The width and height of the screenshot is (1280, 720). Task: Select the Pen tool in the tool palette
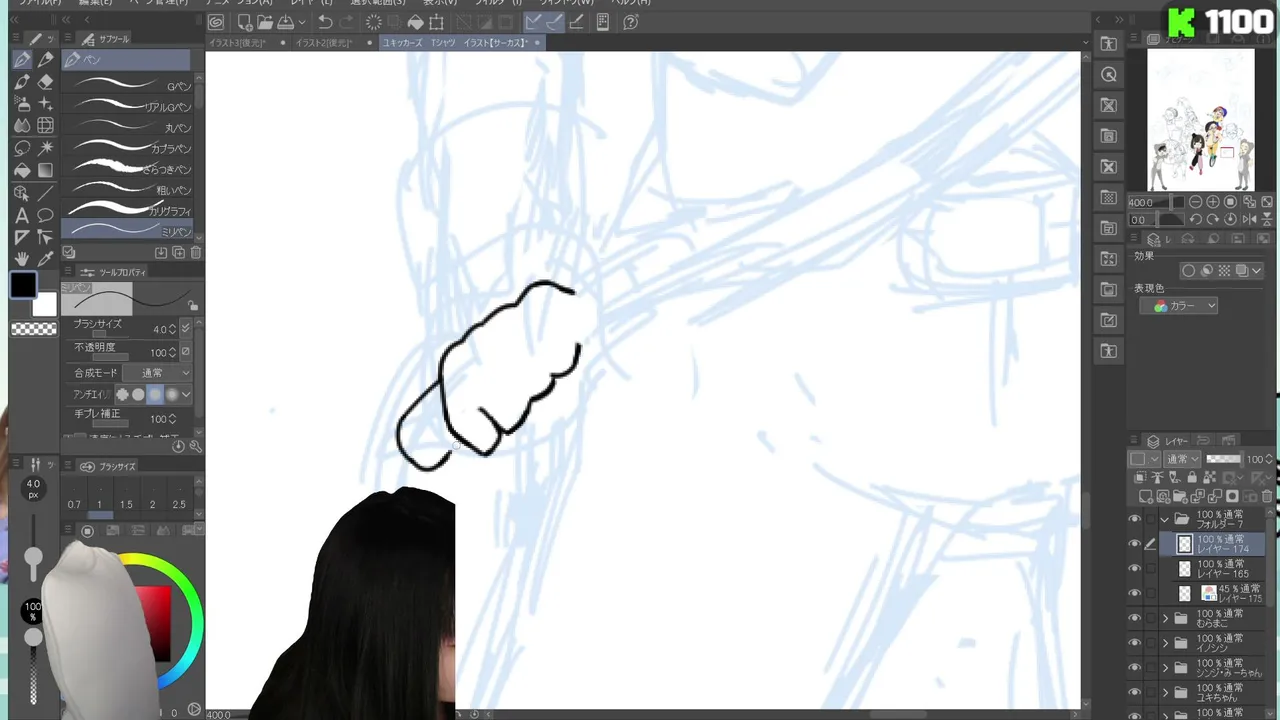pyautogui.click(x=22, y=60)
